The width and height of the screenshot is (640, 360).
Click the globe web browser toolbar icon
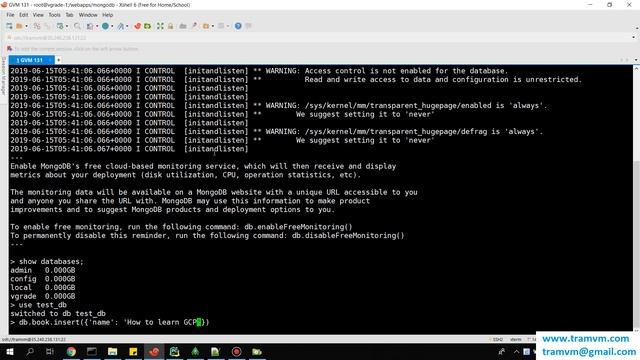[x=105, y=26]
